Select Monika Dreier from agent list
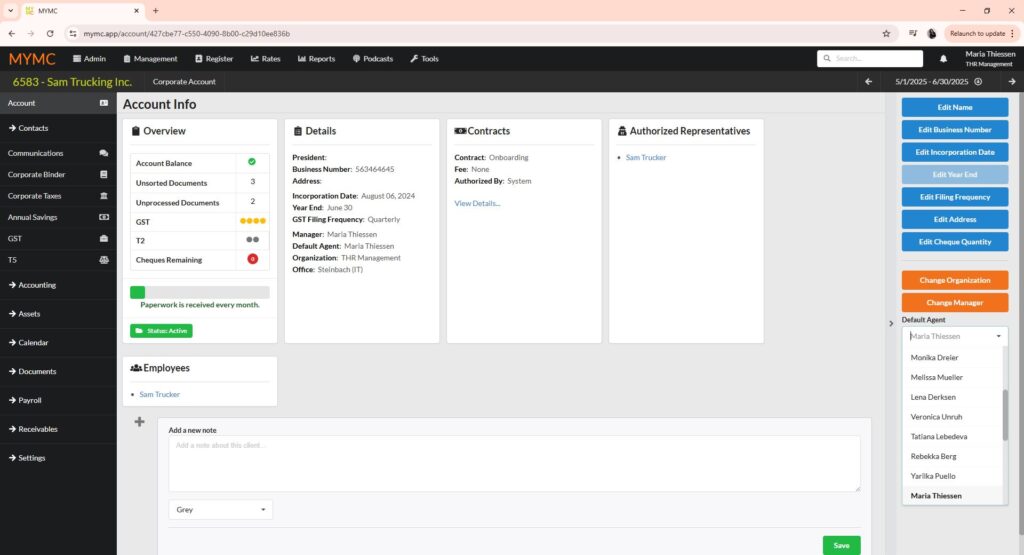The width and height of the screenshot is (1024, 555). pyautogui.click(x=952, y=357)
